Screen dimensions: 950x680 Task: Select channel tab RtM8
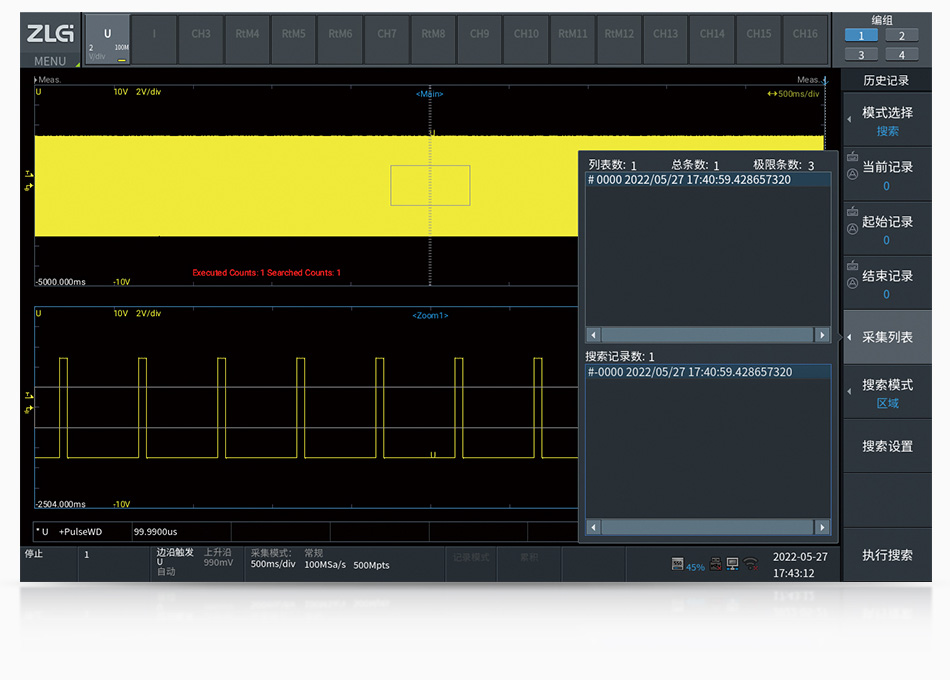(x=433, y=39)
